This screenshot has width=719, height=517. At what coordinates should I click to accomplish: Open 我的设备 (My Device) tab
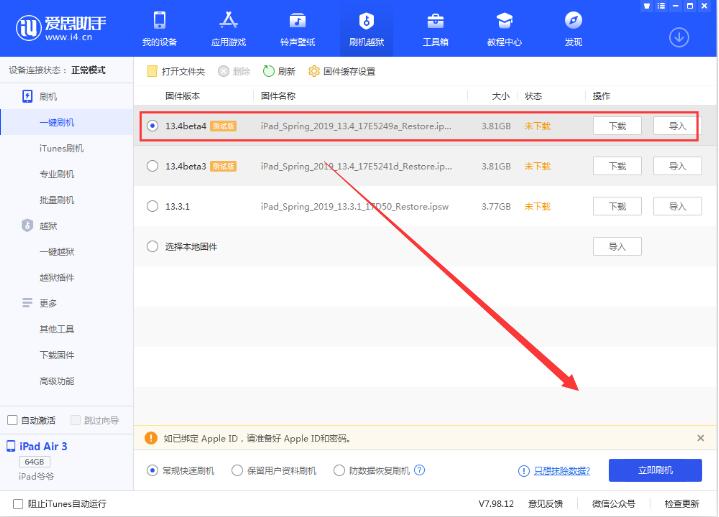click(160, 29)
